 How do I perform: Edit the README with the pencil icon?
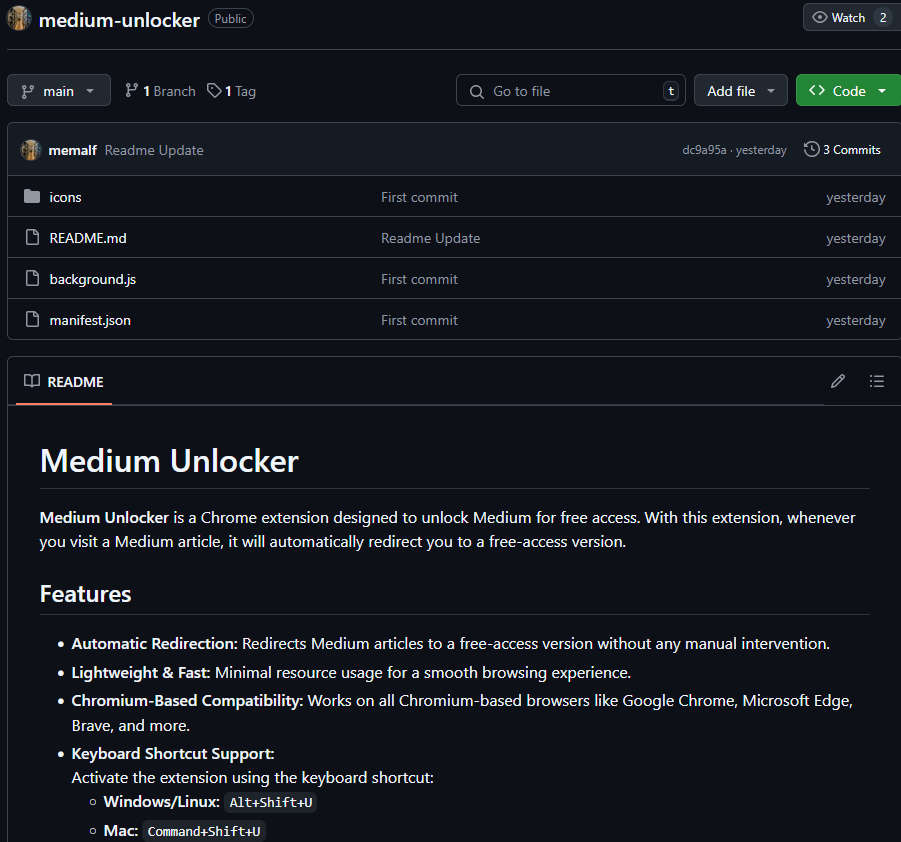(x=837, y=381)
